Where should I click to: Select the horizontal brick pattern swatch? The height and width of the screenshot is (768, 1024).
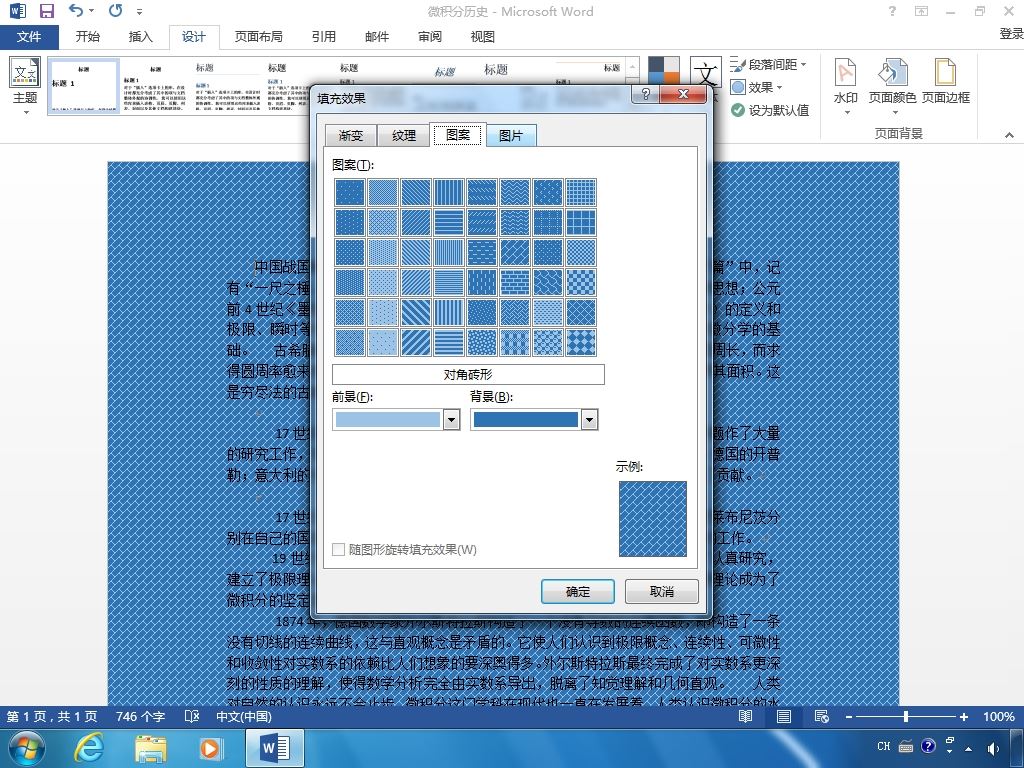(x=515, y=282)
